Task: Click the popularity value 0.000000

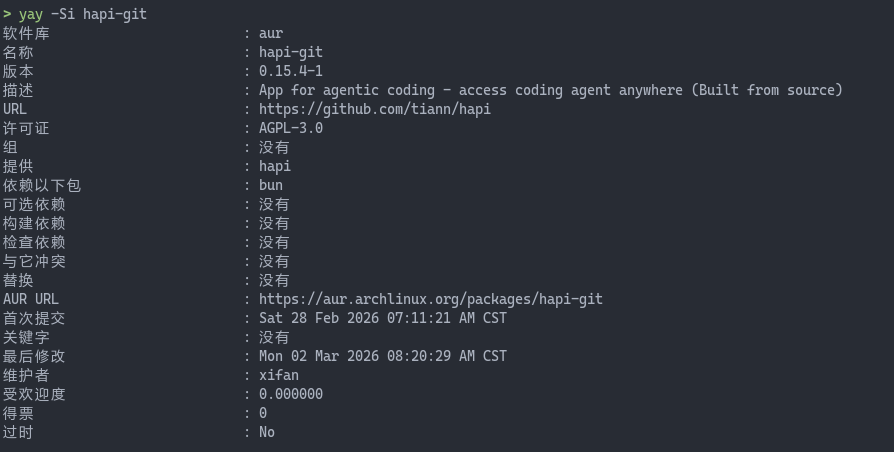Action: coord(291,394)
